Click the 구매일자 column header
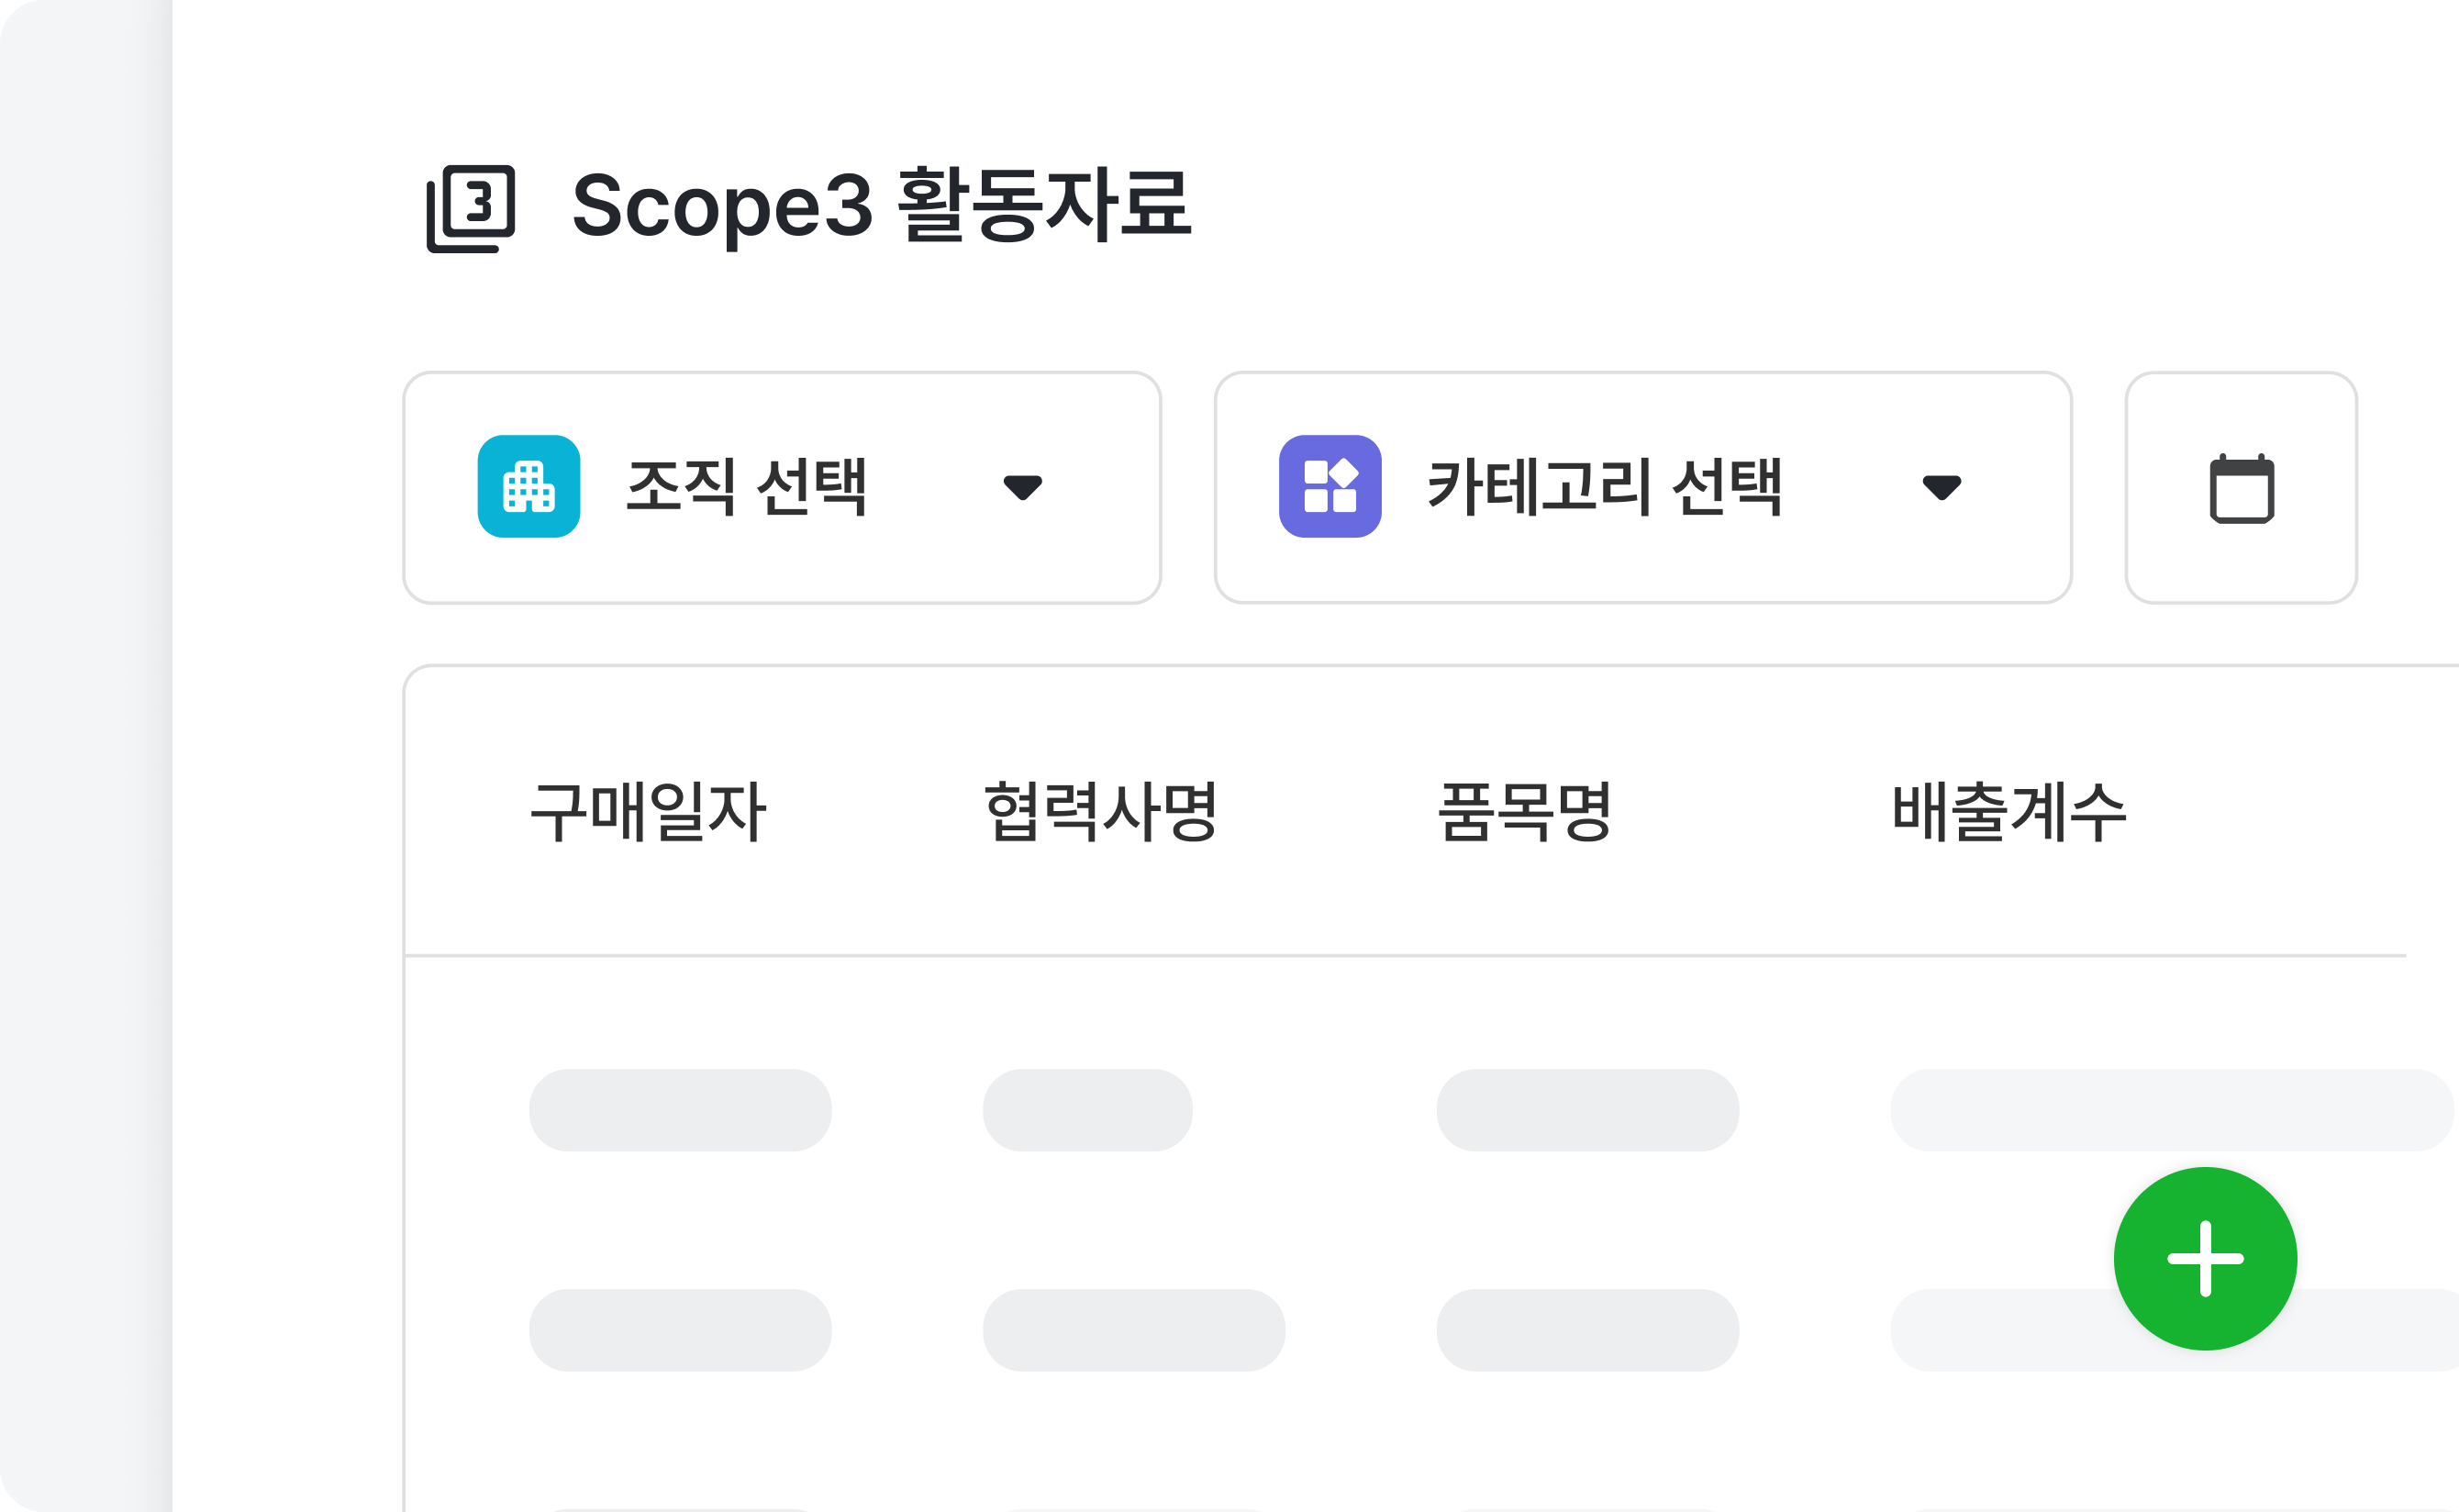2459x1512 pixels. point(647,811)
